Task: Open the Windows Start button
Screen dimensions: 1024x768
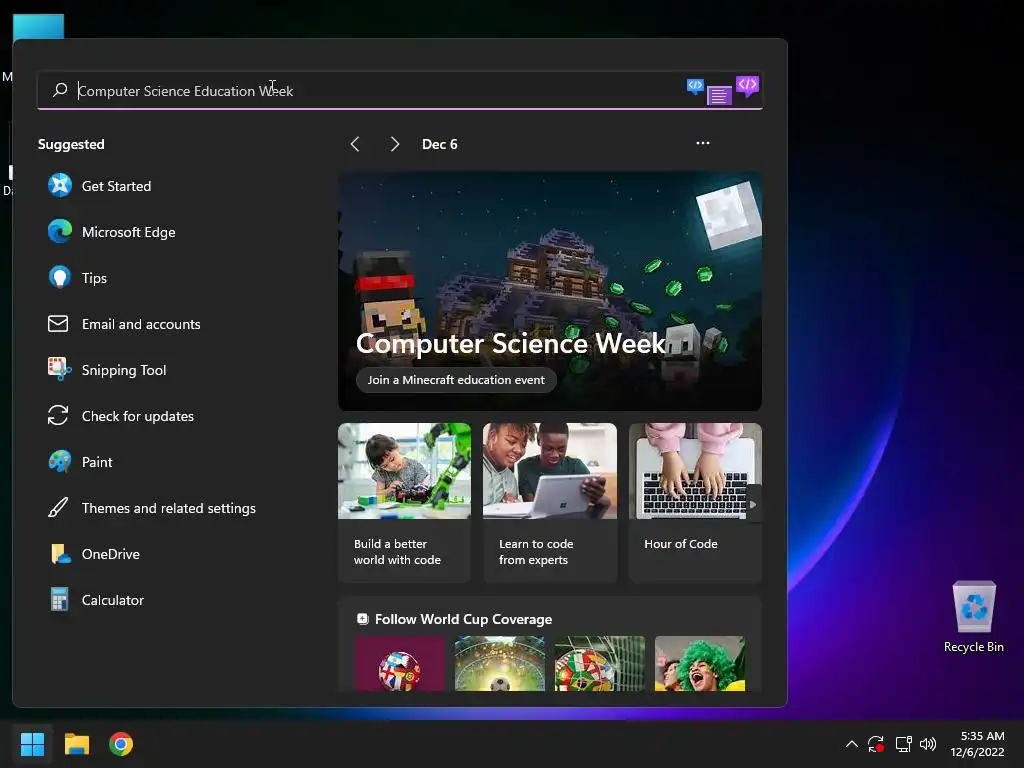Action: pyautogui.click(x=32, y=744)
